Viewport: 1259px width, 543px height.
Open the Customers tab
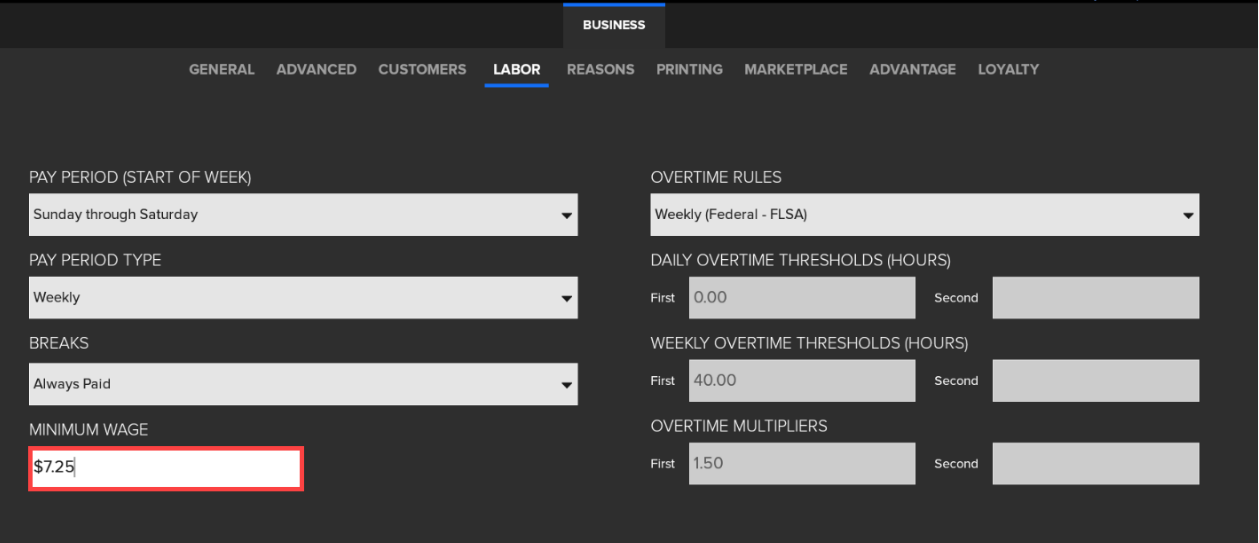pyautogui.click(x=422, y=69)
